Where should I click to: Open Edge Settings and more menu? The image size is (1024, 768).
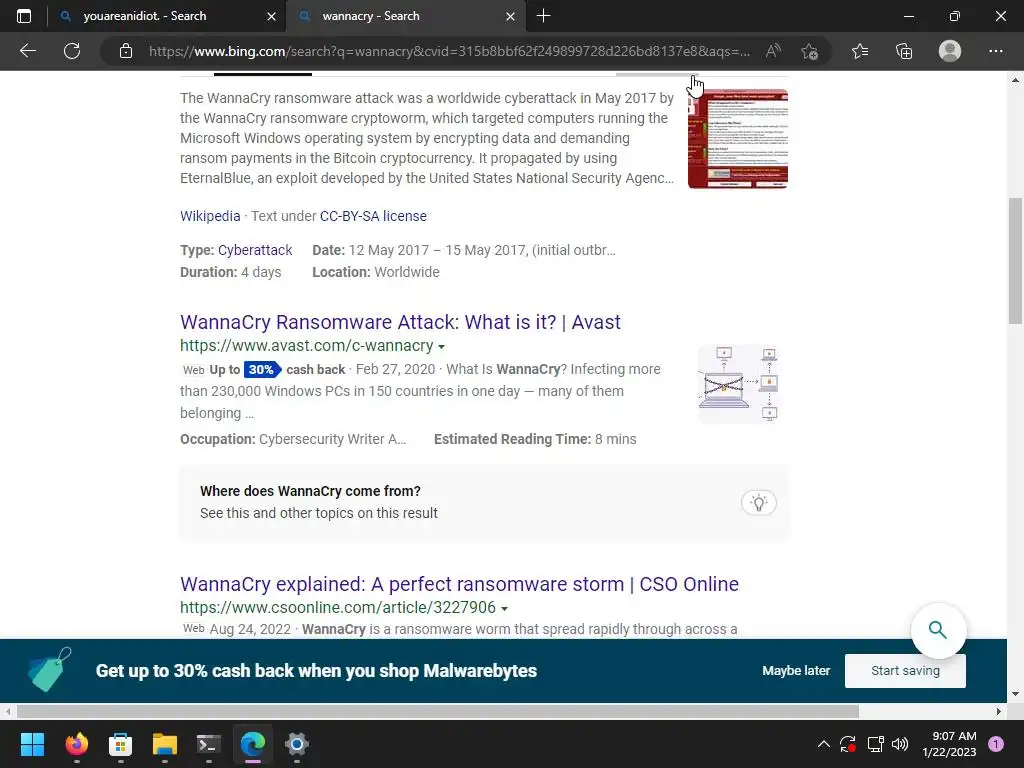(x=995, y=51)
